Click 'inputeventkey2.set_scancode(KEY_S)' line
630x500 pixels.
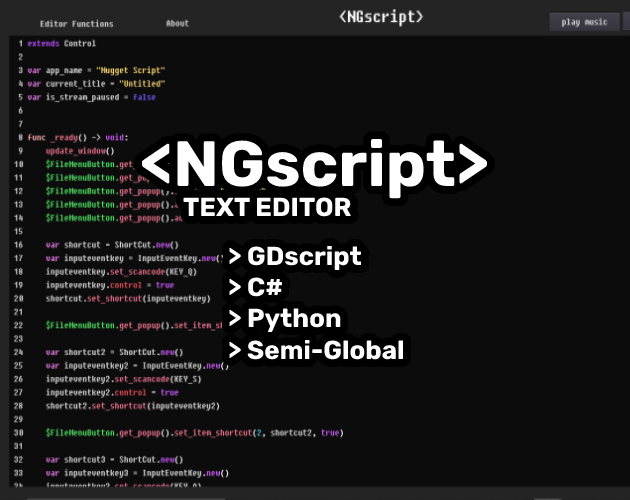click(x=124, y=379)
